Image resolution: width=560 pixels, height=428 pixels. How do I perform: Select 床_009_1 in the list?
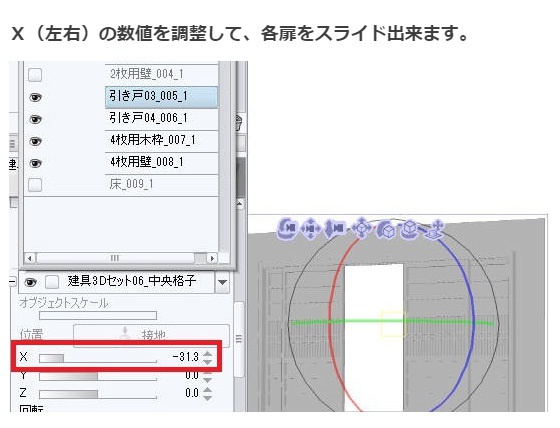point(161,185)
